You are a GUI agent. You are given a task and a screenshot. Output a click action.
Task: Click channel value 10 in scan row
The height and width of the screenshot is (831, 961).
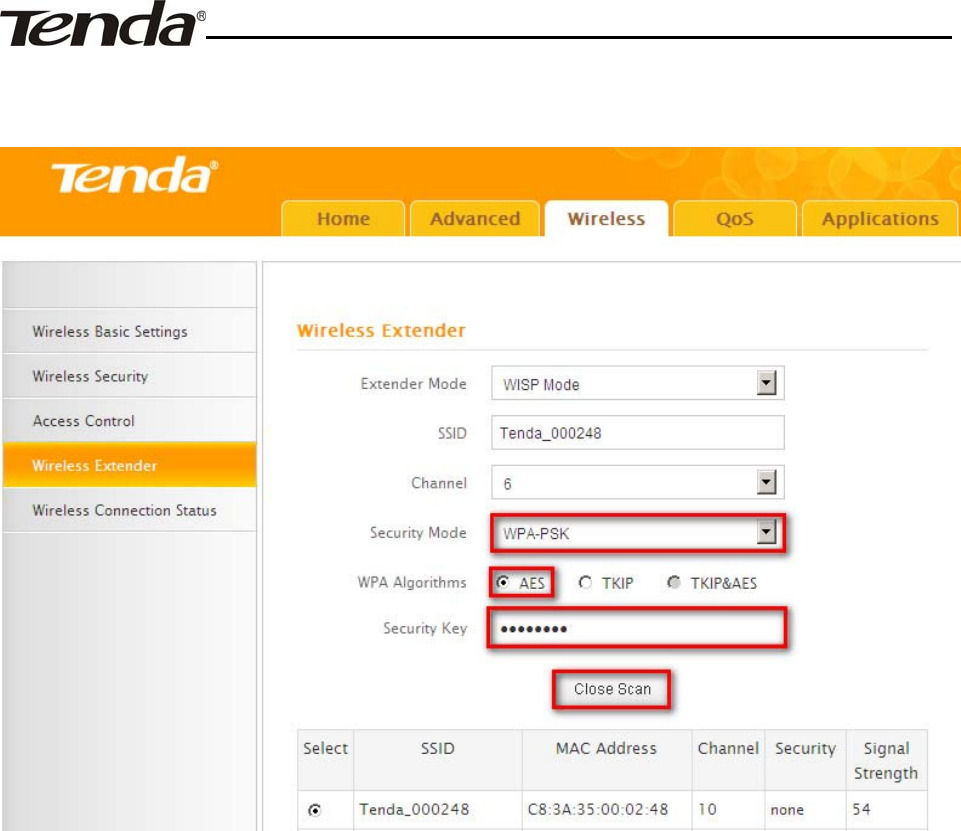(x=707, y=810)
